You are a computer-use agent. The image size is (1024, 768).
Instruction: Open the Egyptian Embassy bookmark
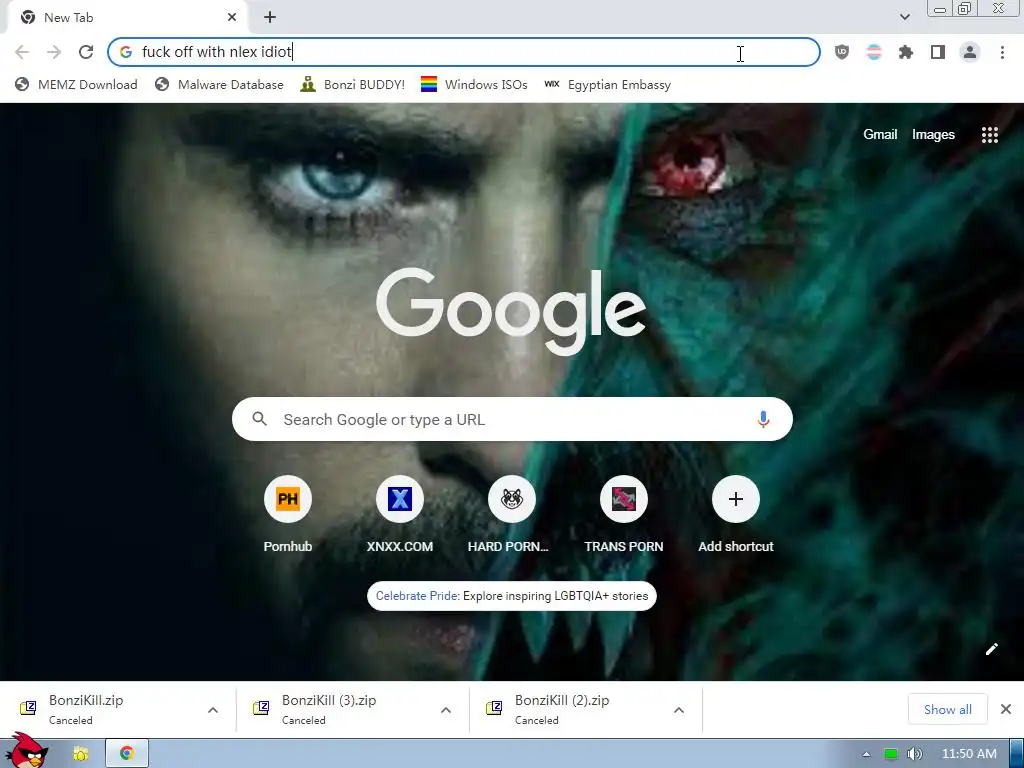tap(607, 85)
